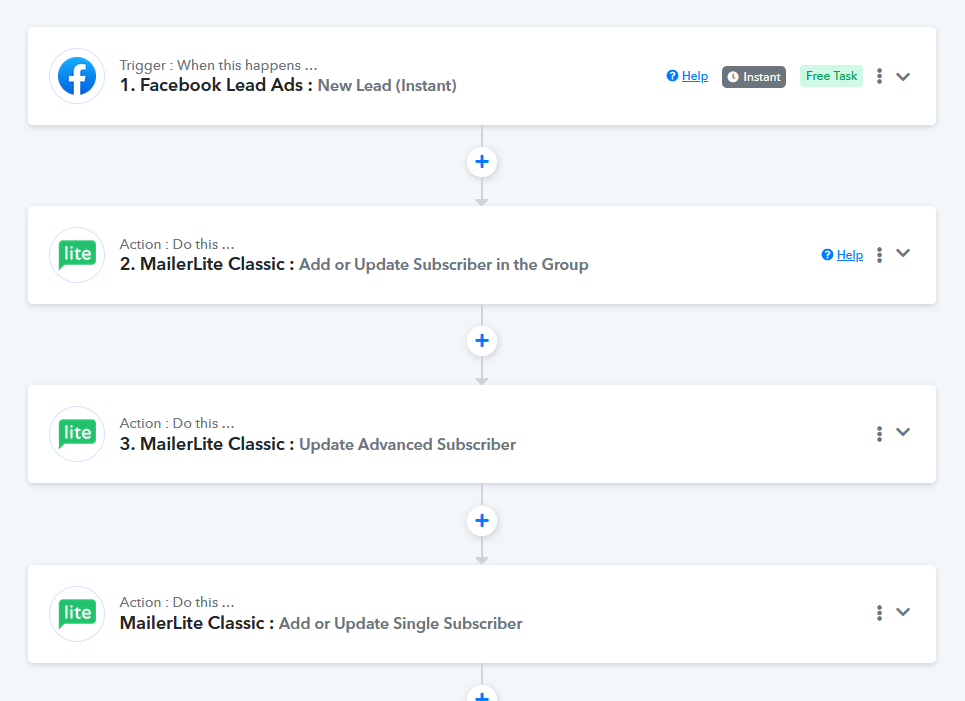
Task: Click title '2. MailerLite Classic : Add or Update Subscriber in the Group'
Action: click(354, 265)
